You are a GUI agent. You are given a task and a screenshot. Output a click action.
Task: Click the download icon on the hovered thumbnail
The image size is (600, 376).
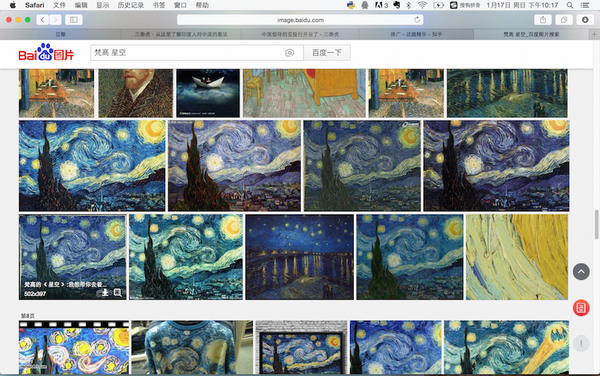point(105,293)
